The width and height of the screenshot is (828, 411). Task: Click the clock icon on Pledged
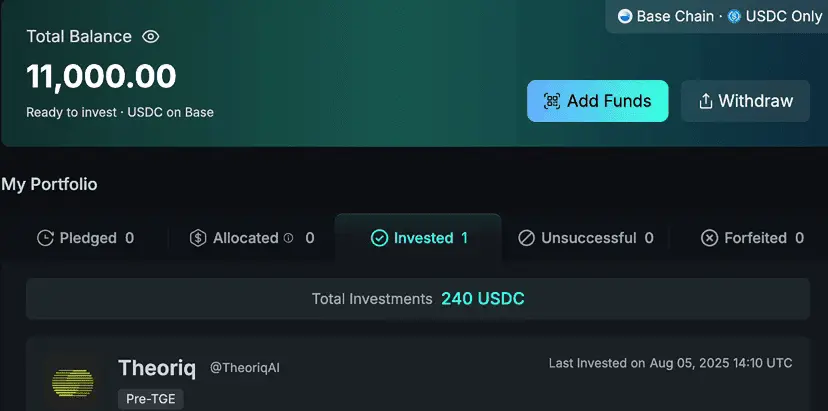45,238
